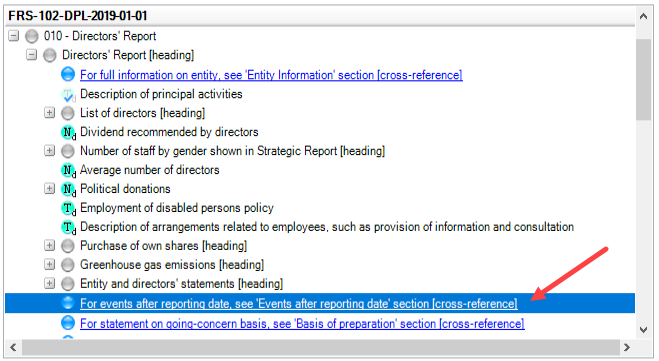659x361 pixels.
Task: Click blue cross-reference icon beside Entity Information link
Action: point(68,74)
